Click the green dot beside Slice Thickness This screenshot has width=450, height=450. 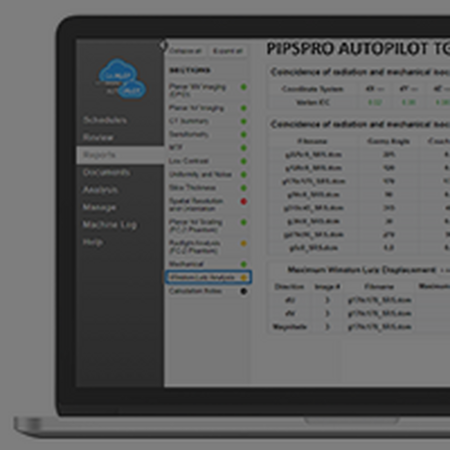(244, 188)
